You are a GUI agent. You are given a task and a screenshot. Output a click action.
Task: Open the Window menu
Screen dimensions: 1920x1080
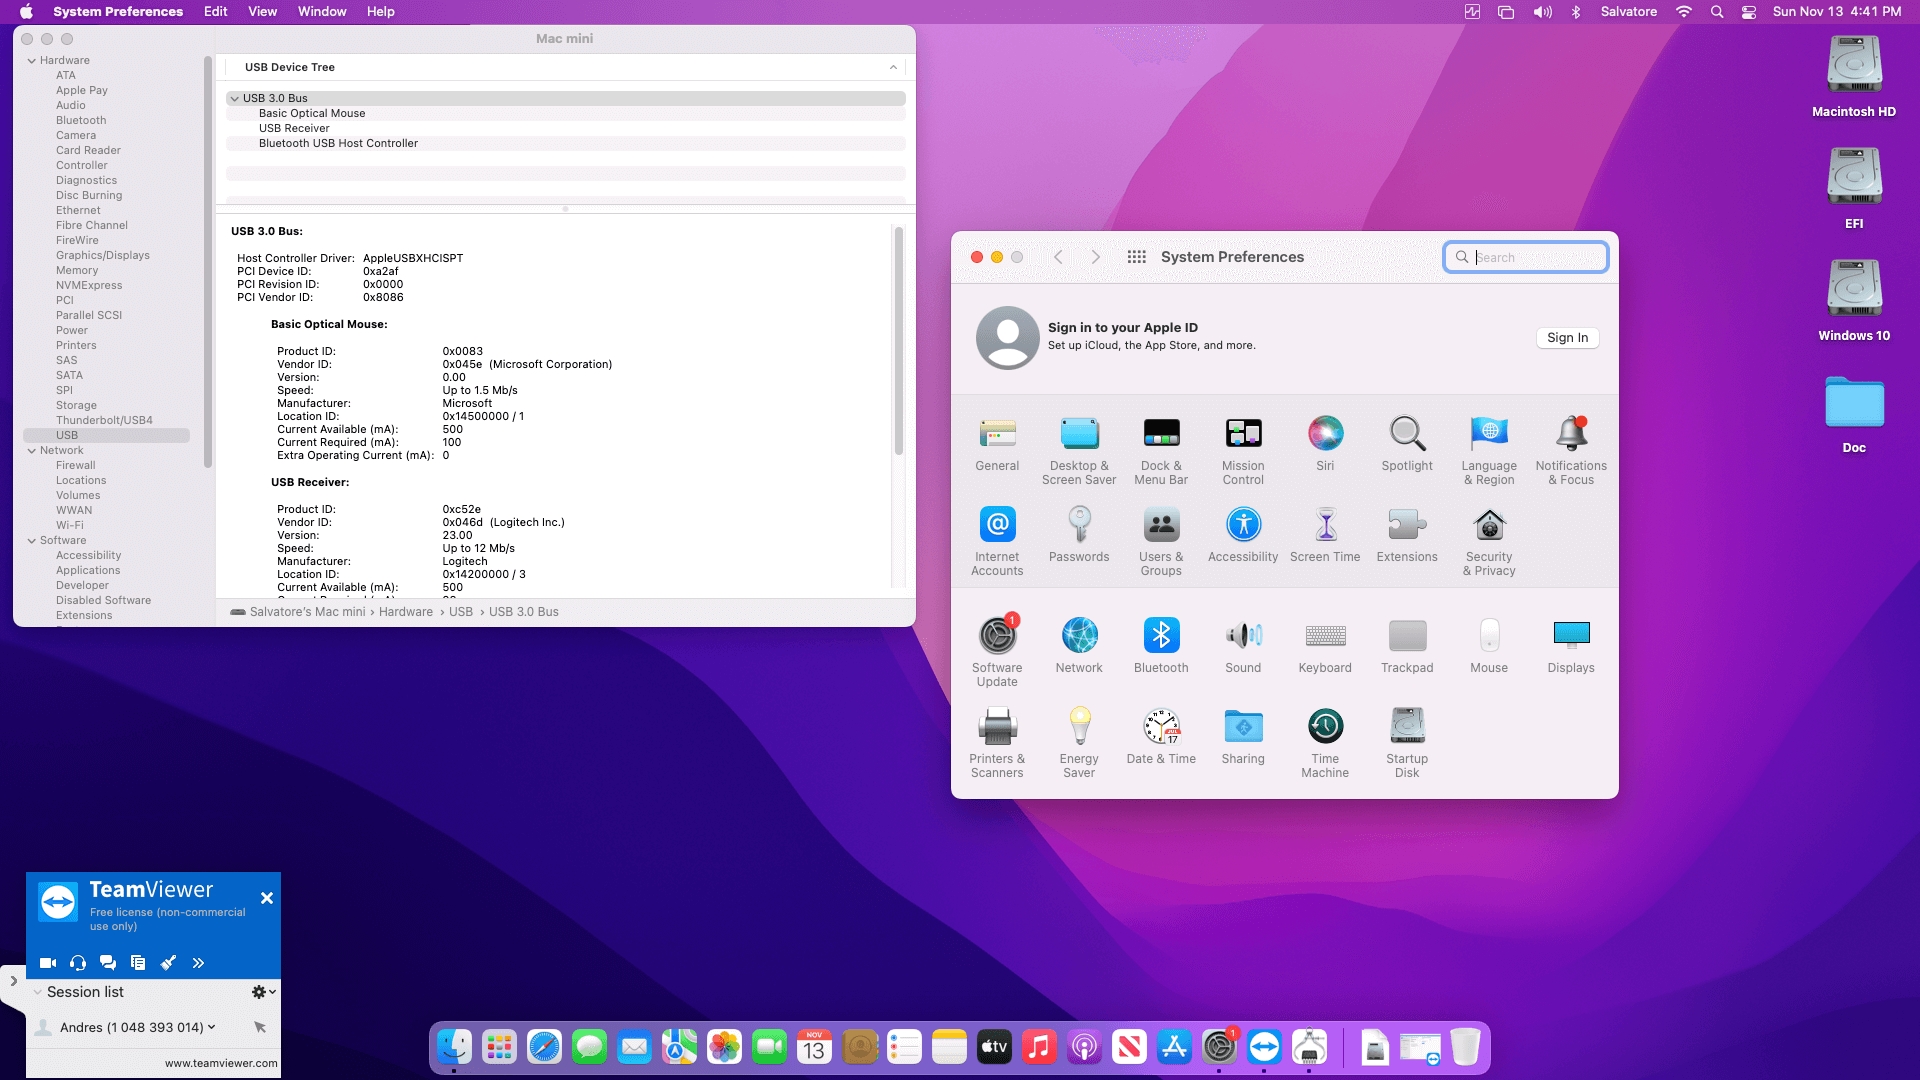[322, 12]
